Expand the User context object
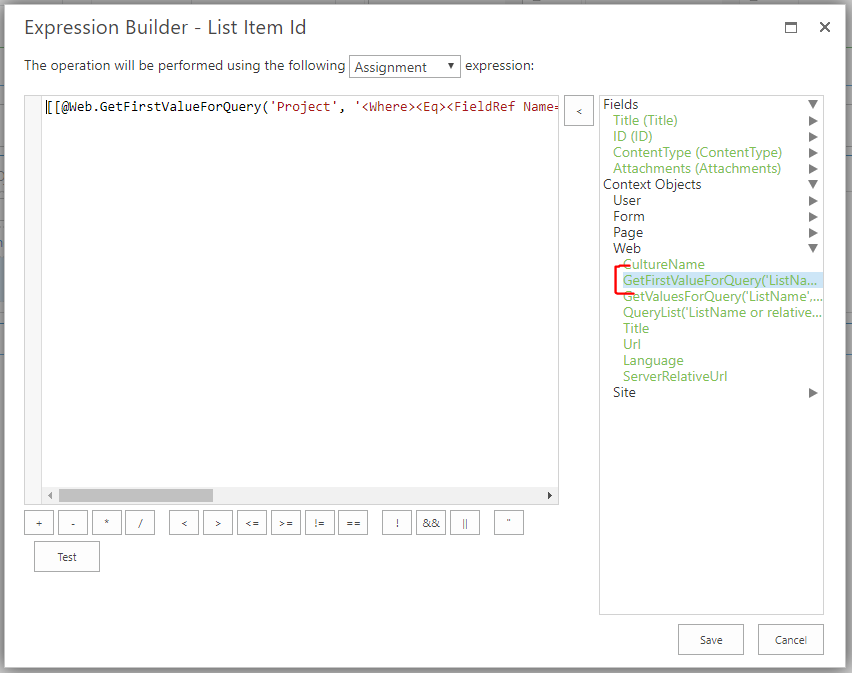Image resolution: width=852 pixels, height=673 pixels. click(x=813, y=200)
